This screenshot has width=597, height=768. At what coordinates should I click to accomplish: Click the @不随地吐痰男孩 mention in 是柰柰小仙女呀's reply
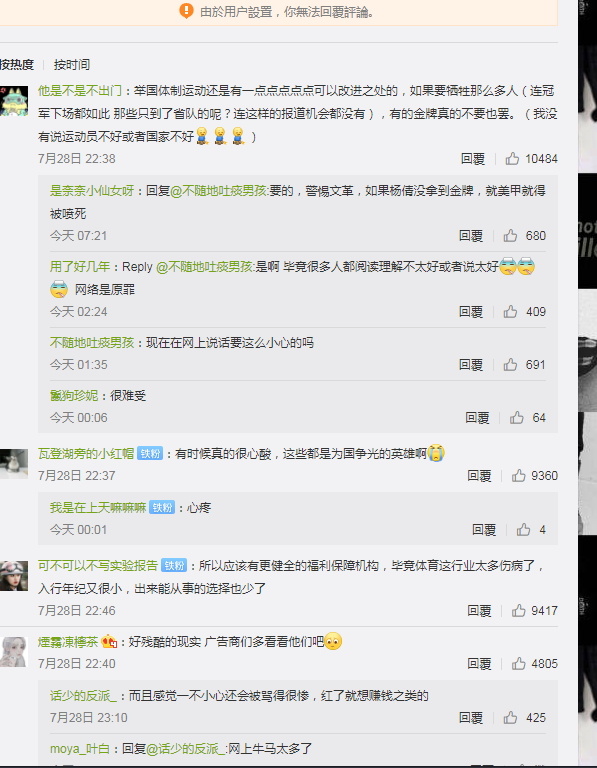click(219, 191)
